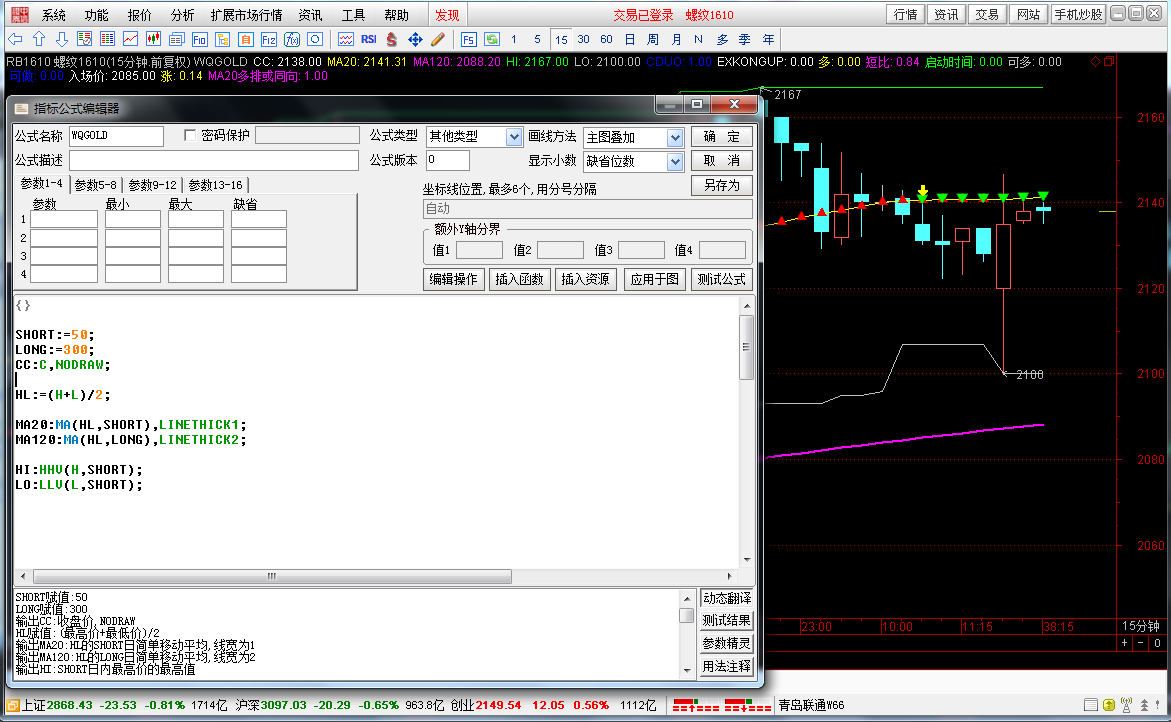
Task: Click the wavy indicator lines icon
Action: coord(345,39)
